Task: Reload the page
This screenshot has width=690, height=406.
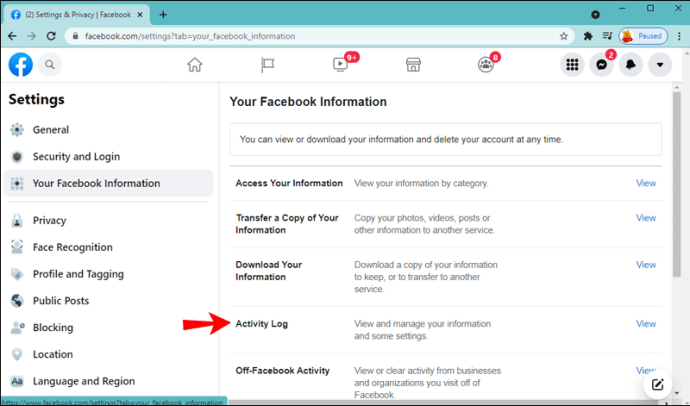Action: [51, 36]
